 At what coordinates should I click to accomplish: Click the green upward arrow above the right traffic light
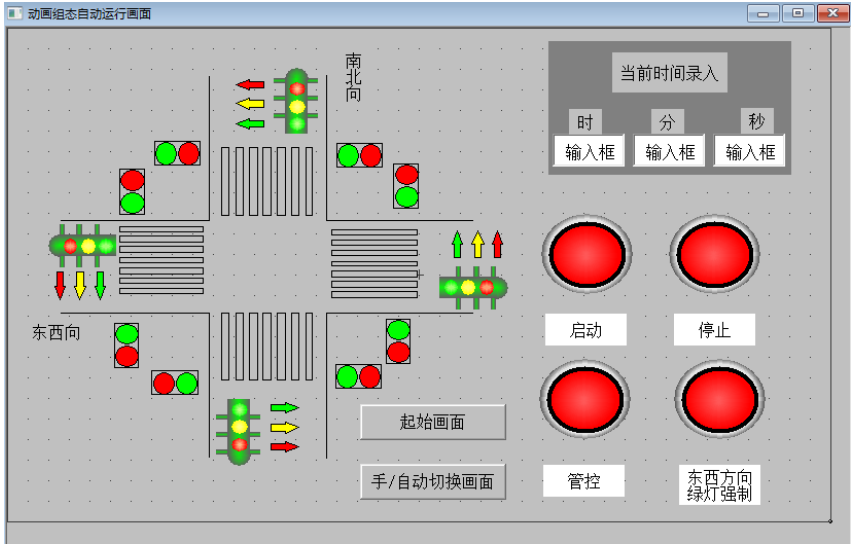pyautogui.click(x=458, y=245)
